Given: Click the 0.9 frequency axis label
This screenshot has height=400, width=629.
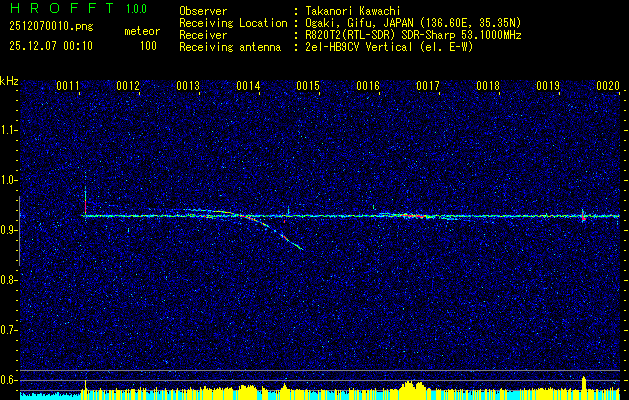Looking at the screenshot, I should pos(9,230).
